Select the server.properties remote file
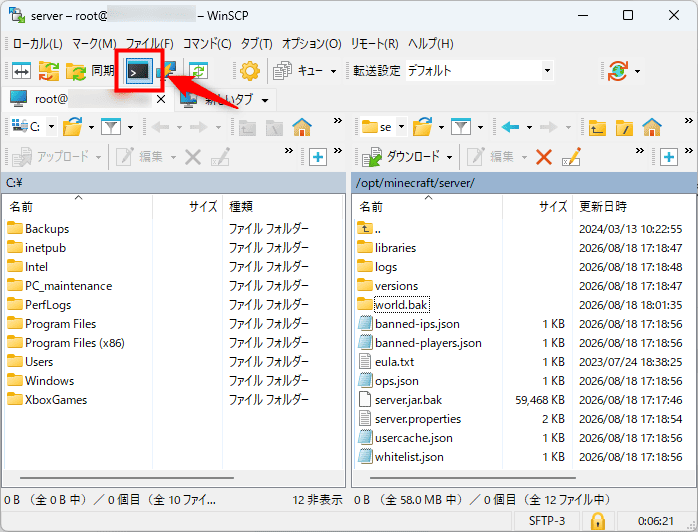This screenshot has height=532, width=698. [410, 418]
